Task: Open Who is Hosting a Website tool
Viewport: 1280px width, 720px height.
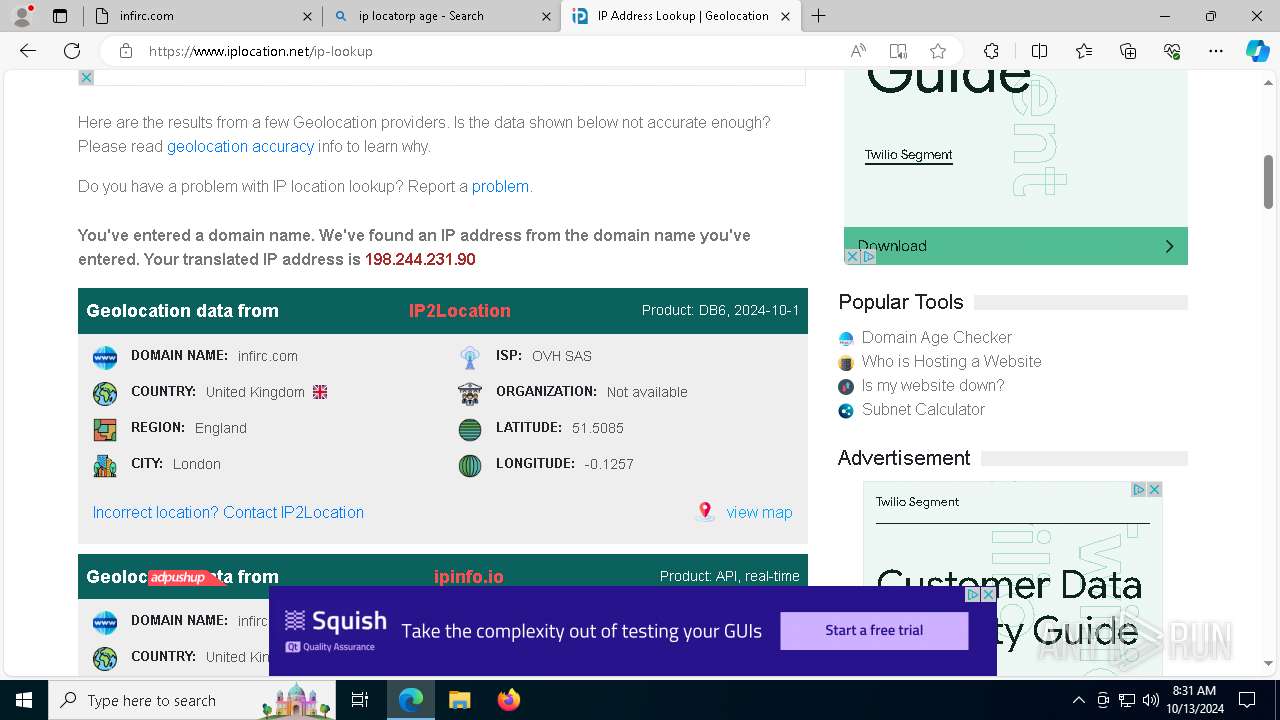Action: [x=951, y=362]
